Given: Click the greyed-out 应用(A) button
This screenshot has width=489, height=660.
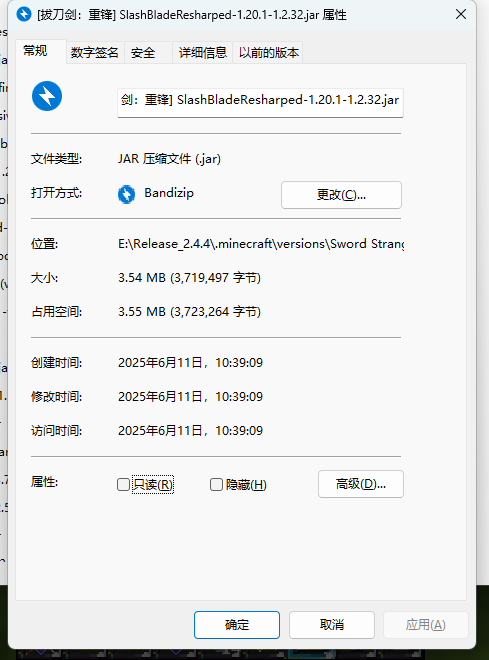Looking at the screenshot, I should (425, 625).
